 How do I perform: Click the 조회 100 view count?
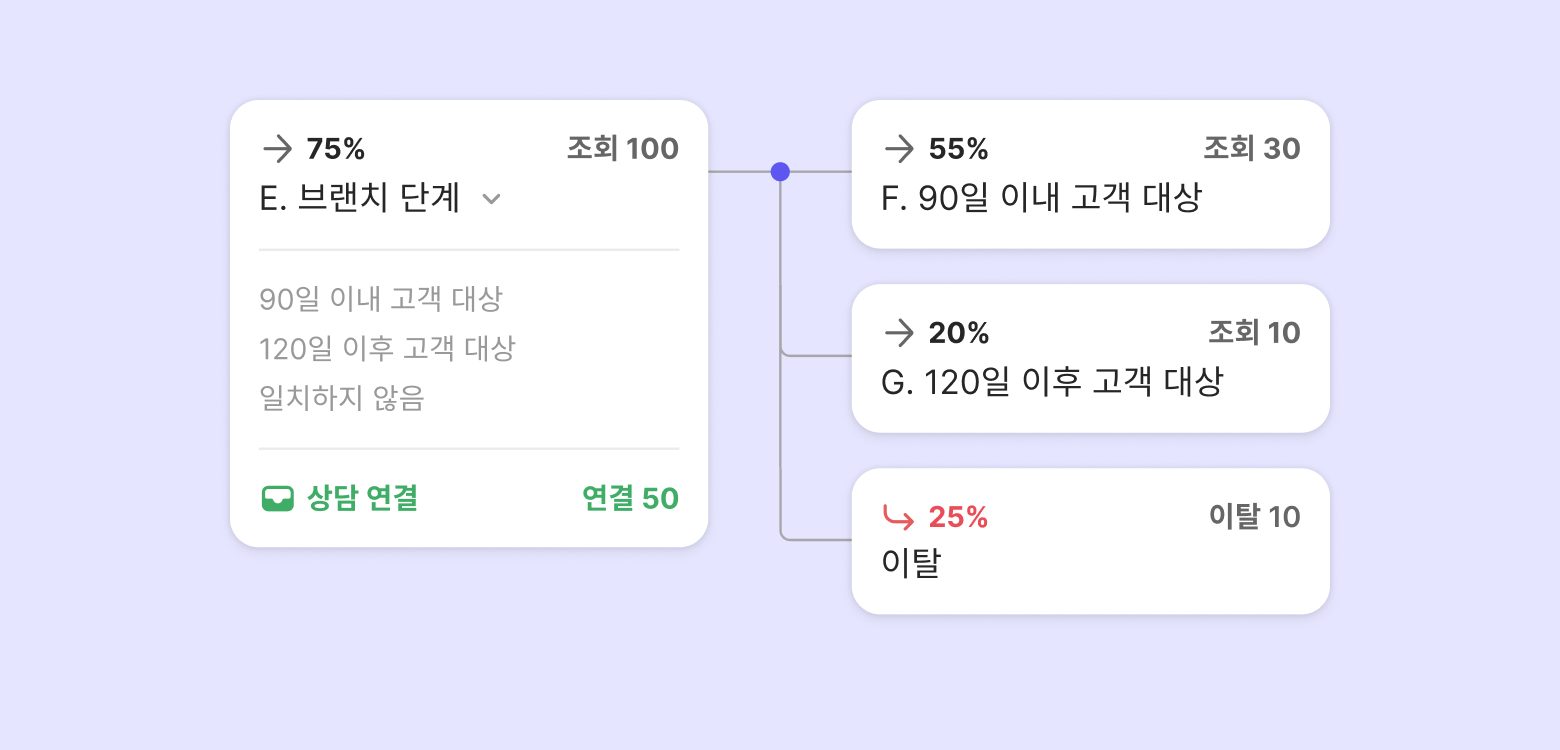pos(622,149)
